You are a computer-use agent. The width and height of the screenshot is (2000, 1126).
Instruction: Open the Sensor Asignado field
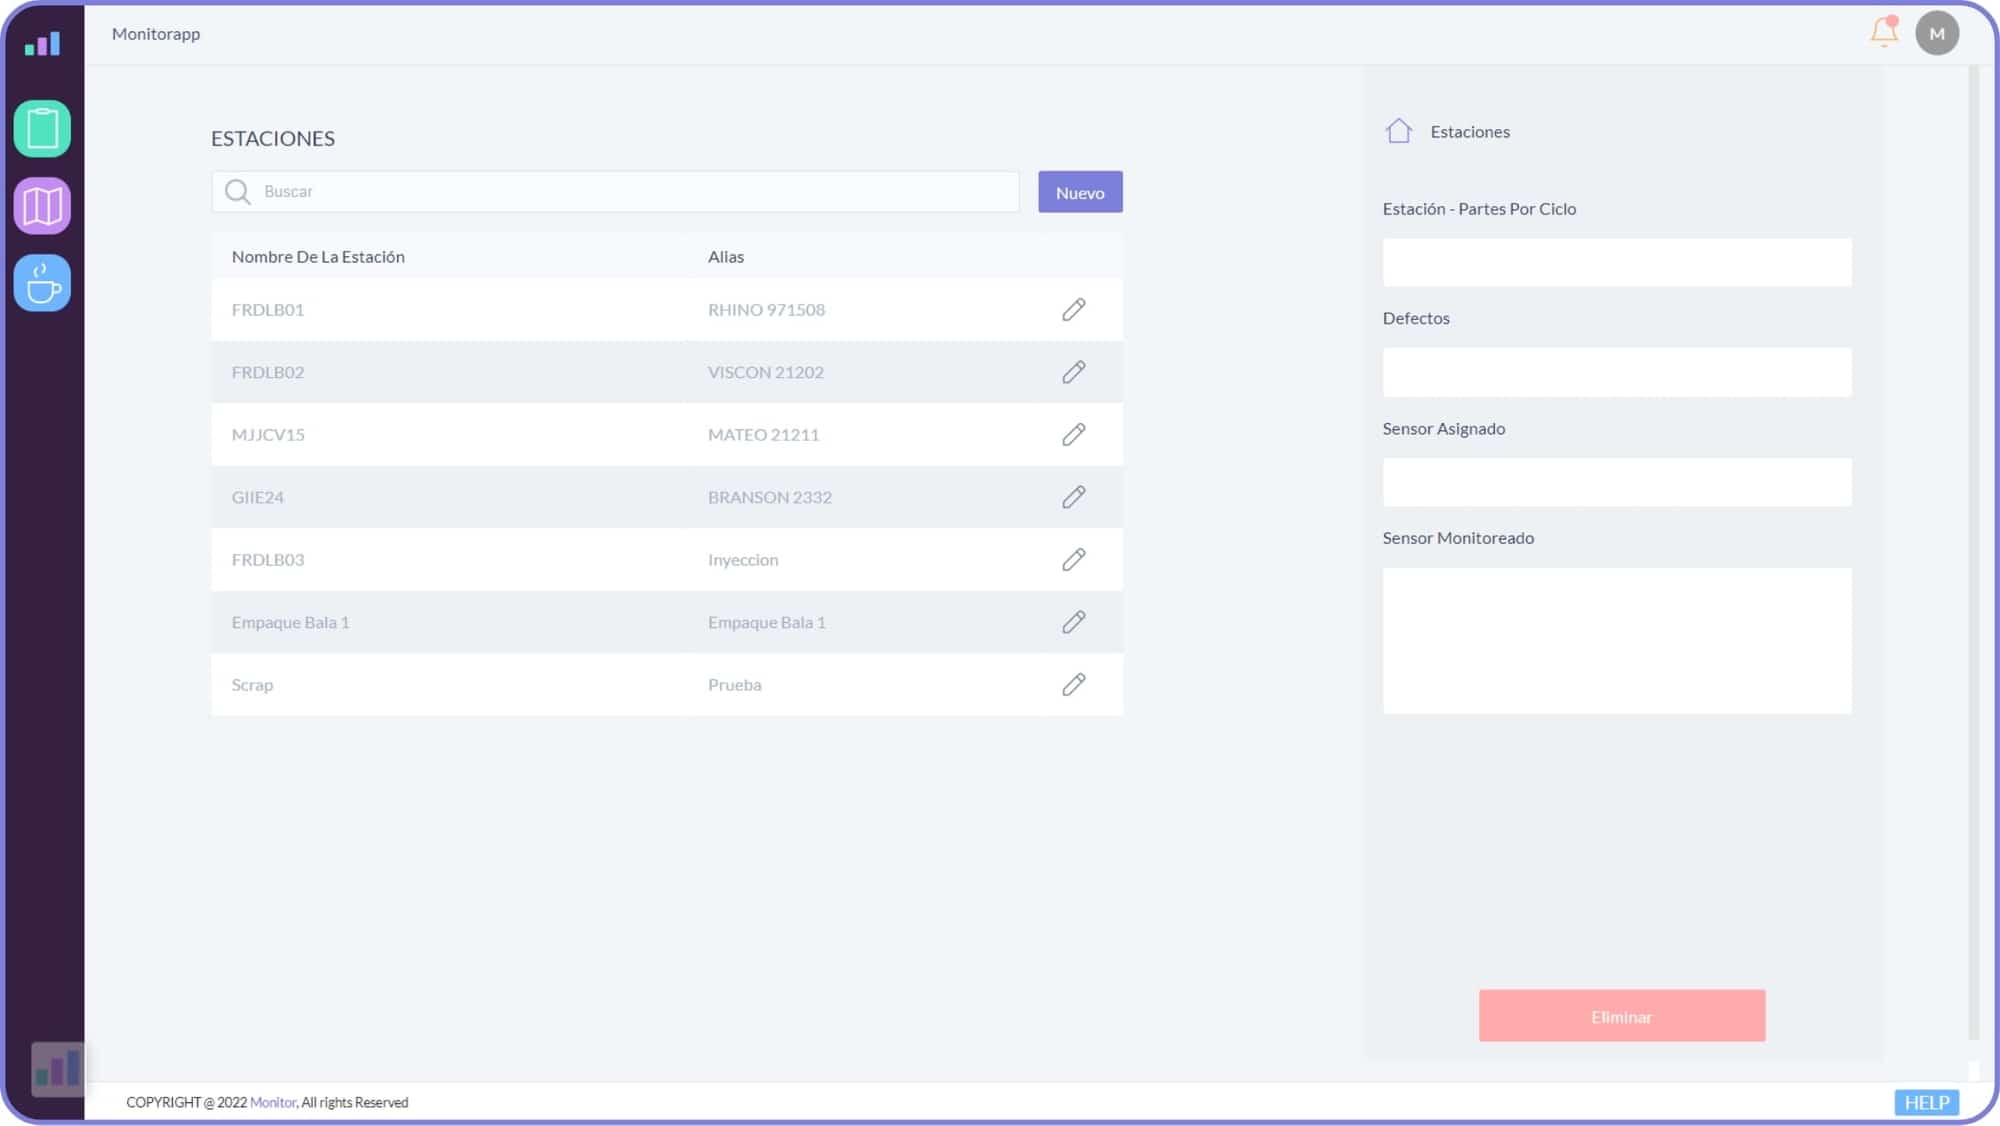[x=1616, y=482]
